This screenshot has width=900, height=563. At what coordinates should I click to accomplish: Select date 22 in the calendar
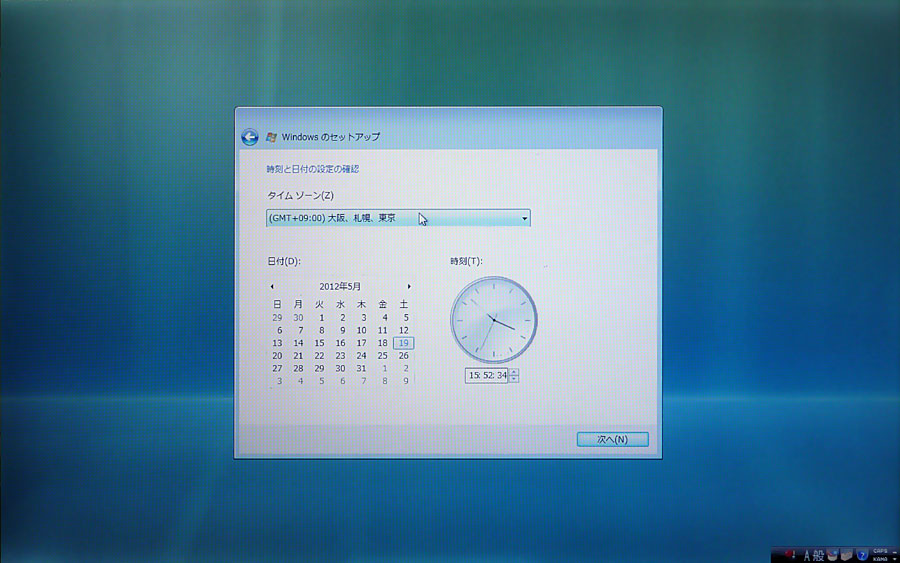319,356
